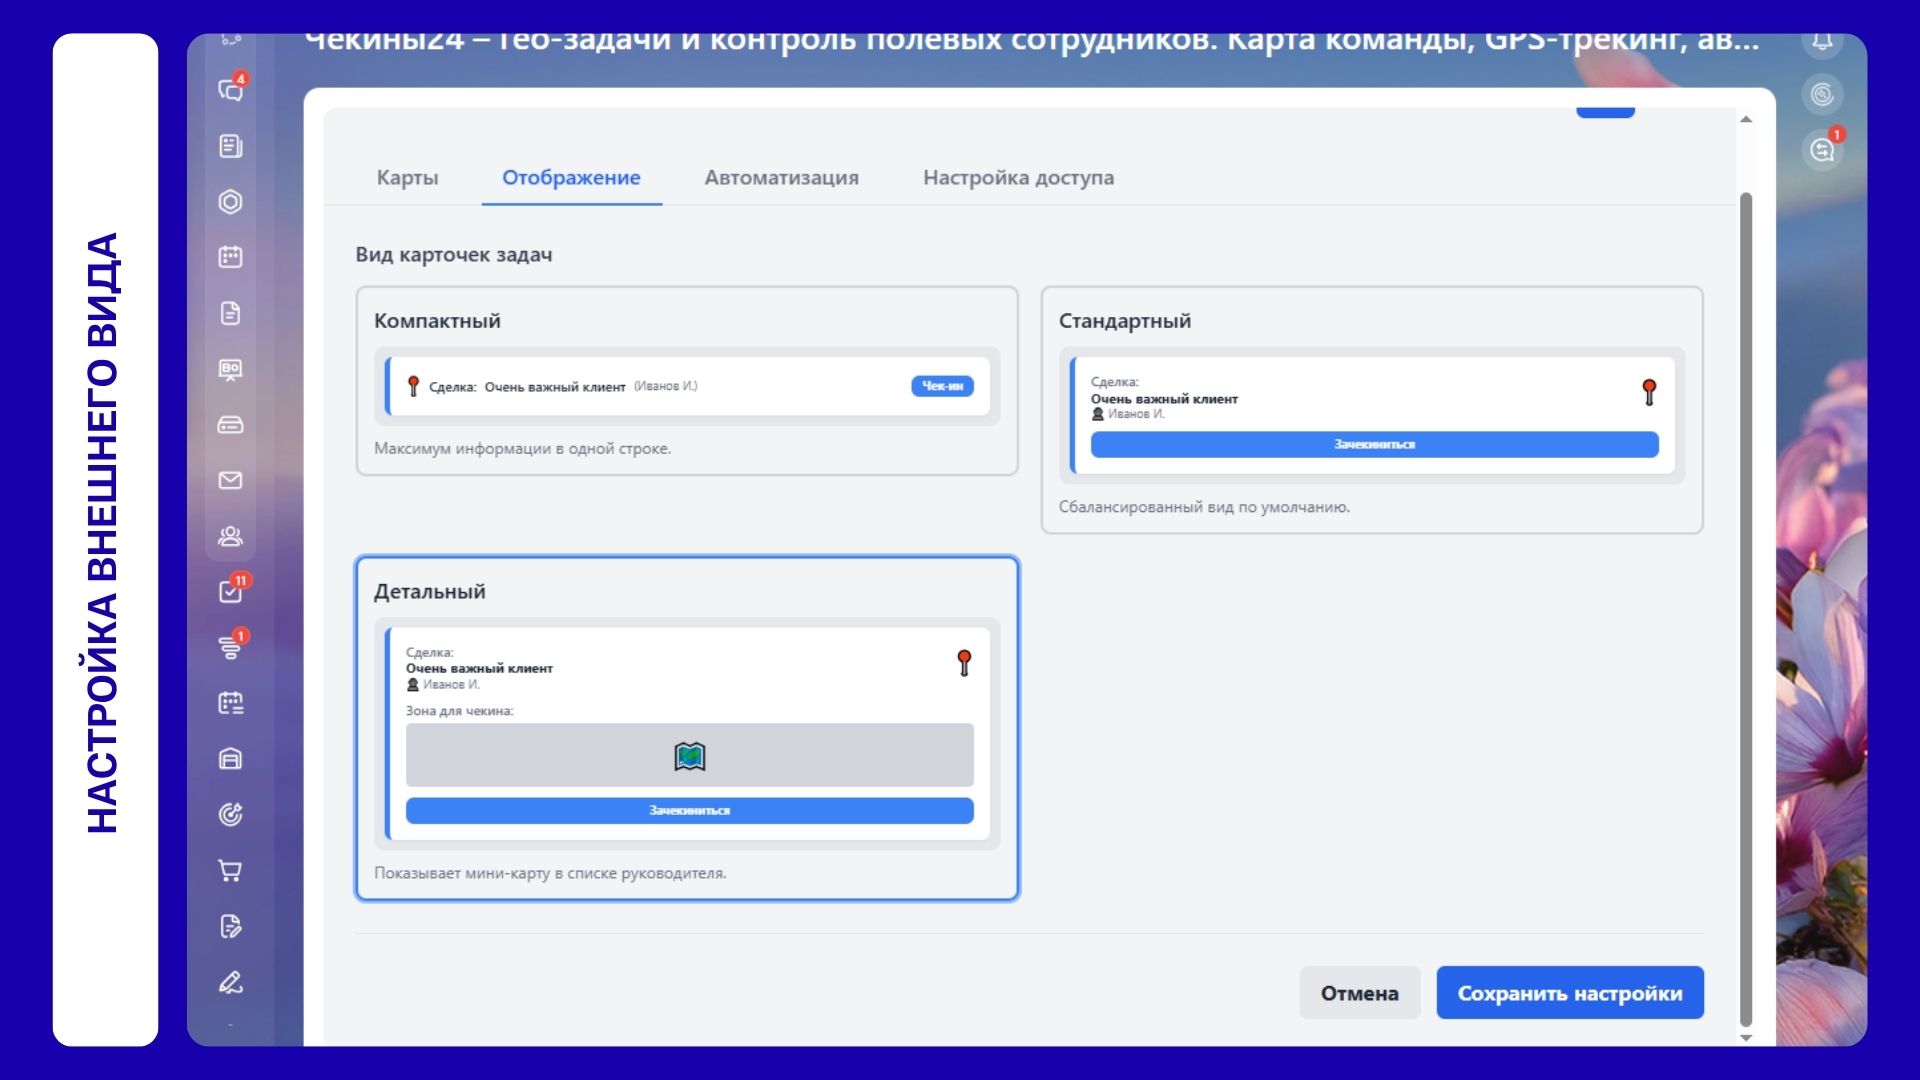Click the scrollbar down arrow in the dialog
Viewport: 1920px width, 1080px height.
(x=1746, y=1038)
